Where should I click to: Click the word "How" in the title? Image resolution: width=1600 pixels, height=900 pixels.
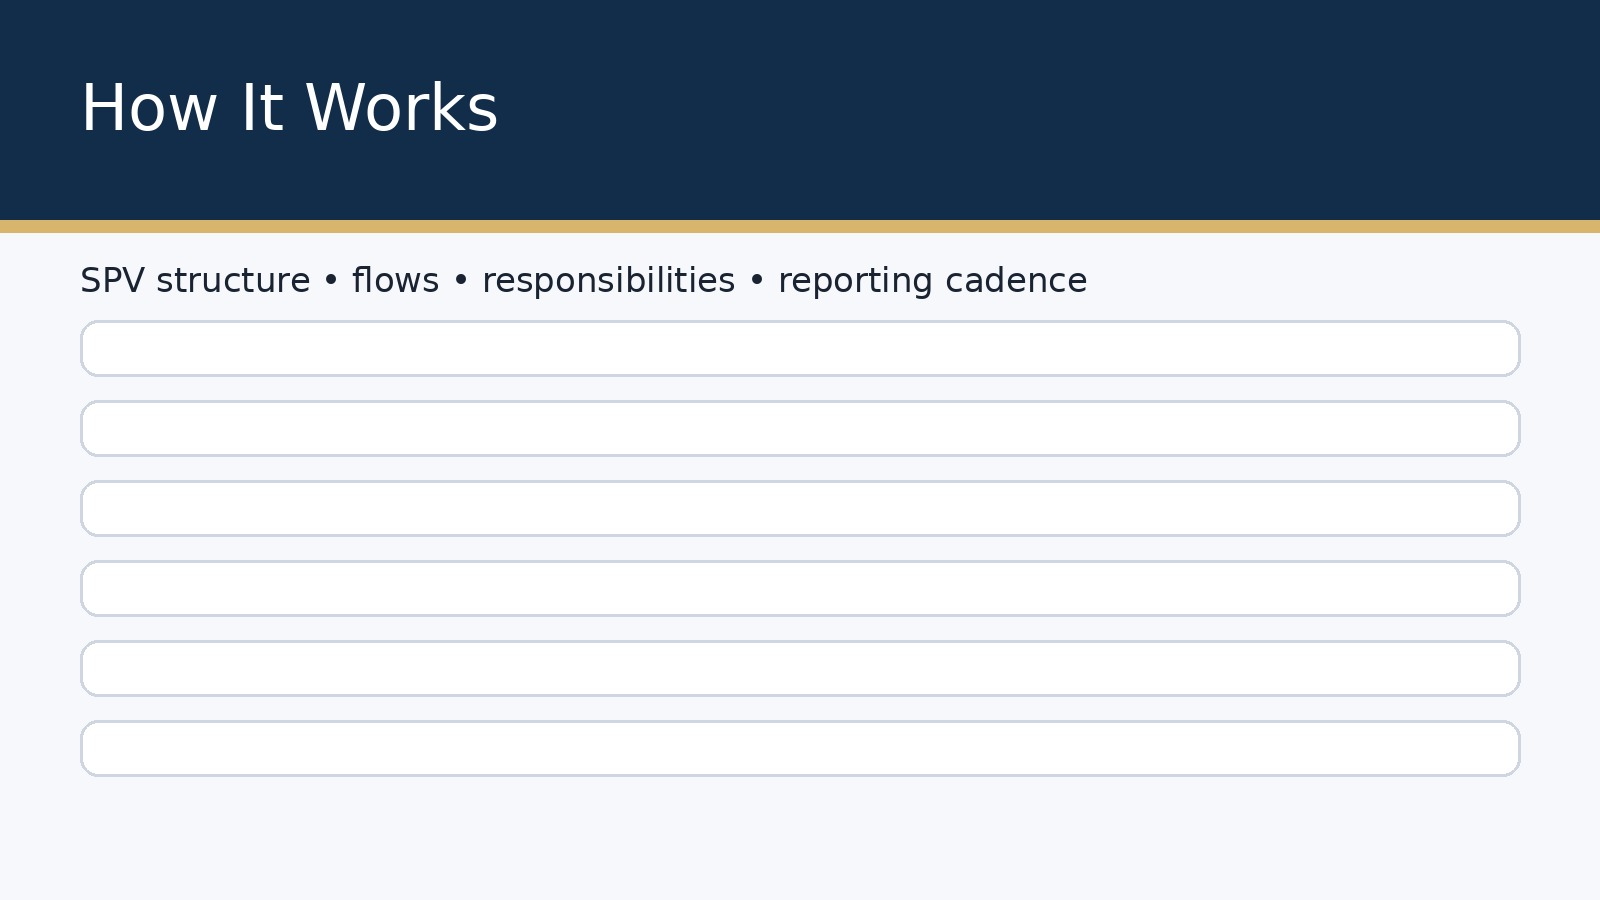click(x=148, y=109)
